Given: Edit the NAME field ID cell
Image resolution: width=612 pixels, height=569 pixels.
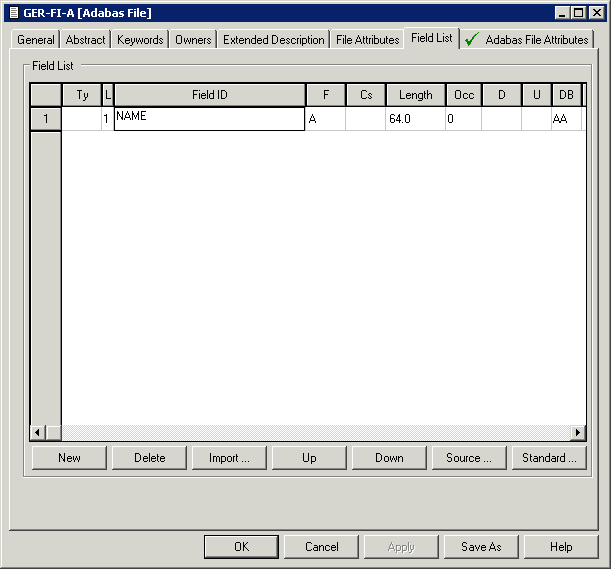Looking at the screenshot, I should [x=209, y=119].
